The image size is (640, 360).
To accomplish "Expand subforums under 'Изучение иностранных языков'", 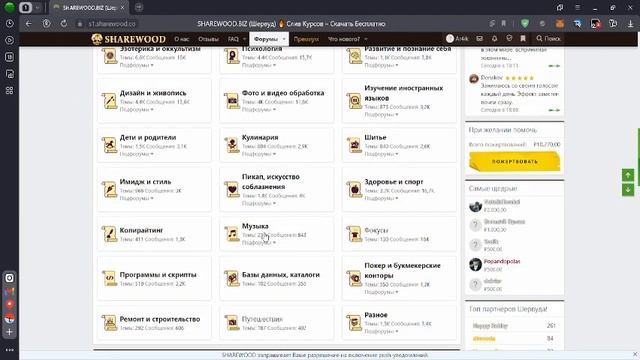I will click(x=382, y=115).
